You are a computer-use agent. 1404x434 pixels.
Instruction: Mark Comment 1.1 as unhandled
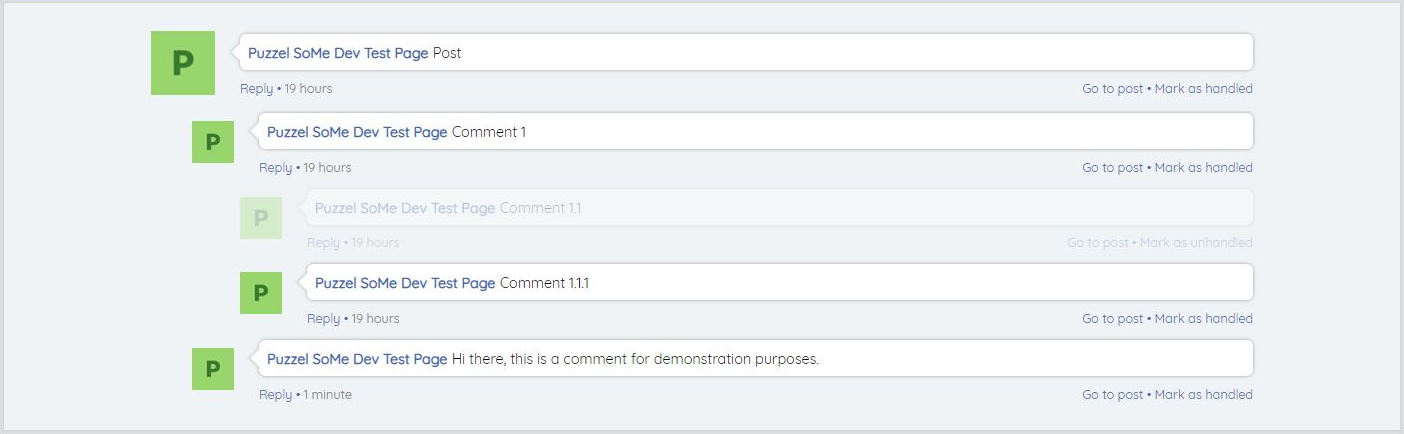1195,243
